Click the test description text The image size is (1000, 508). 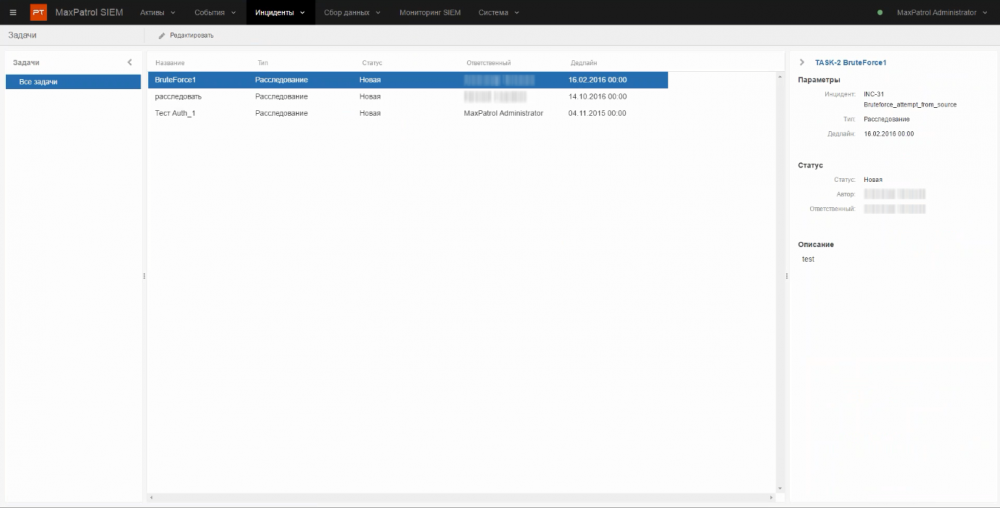[x=808, y=259]
